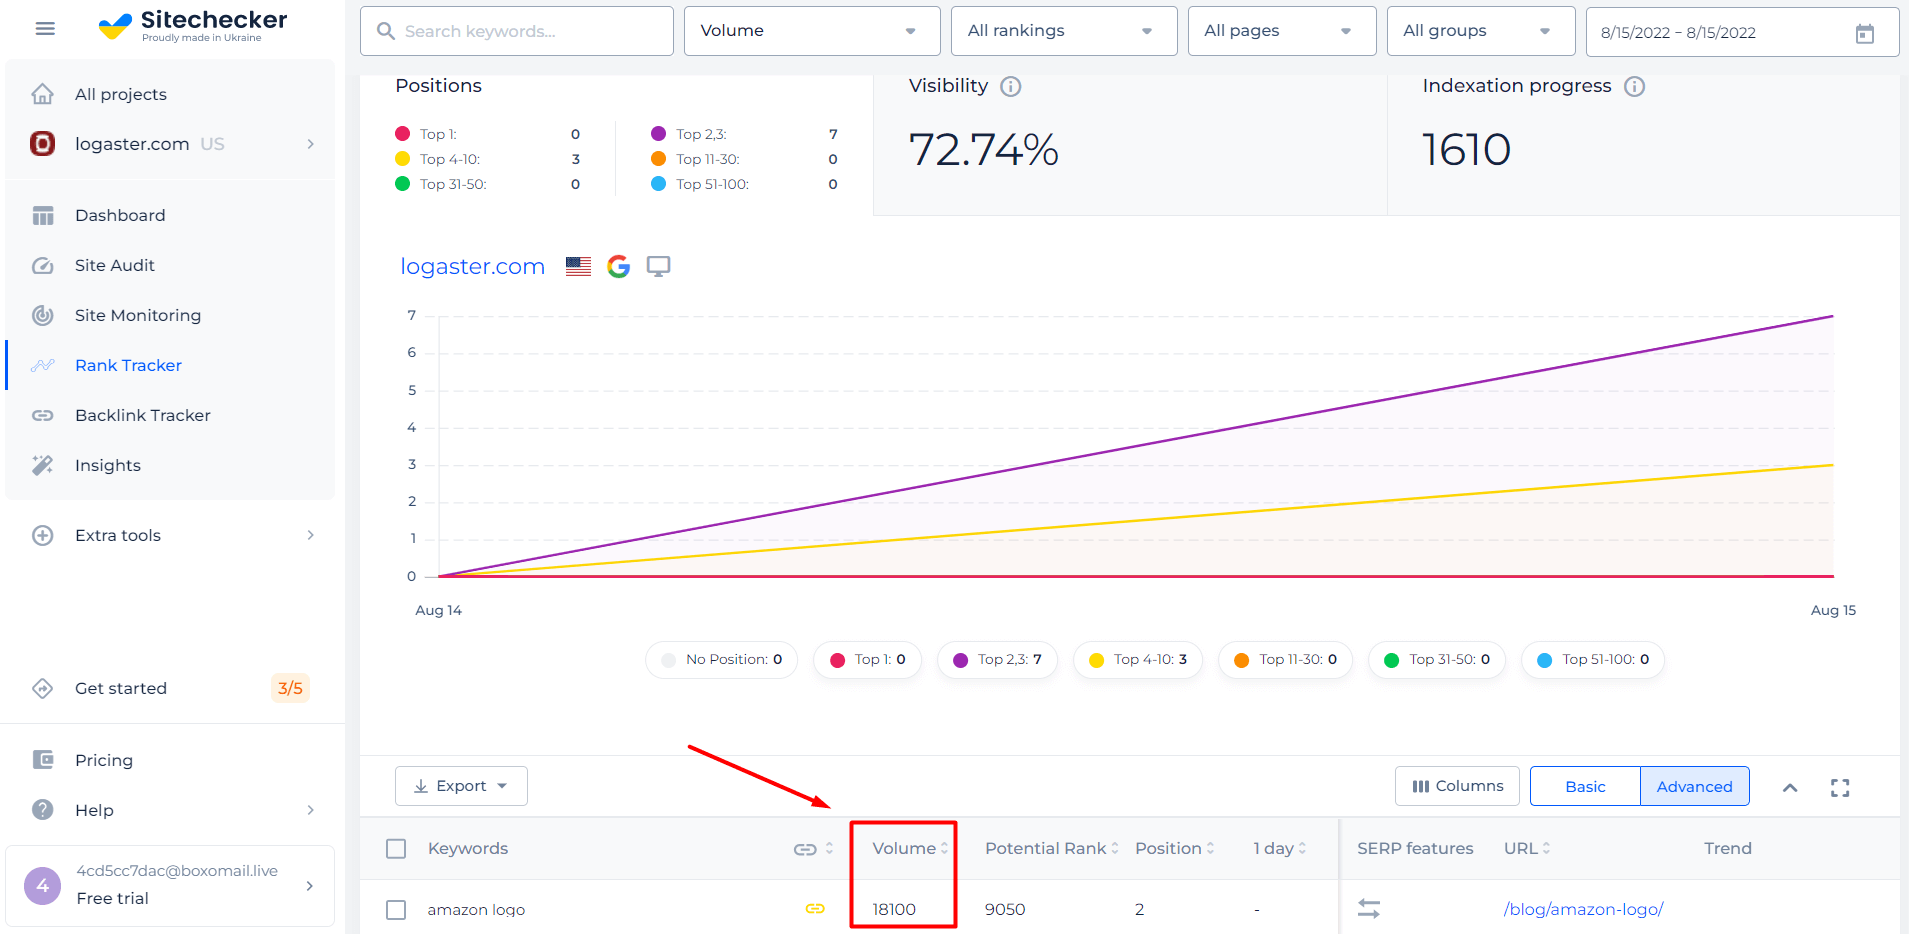Open the Export dropdown button

point(461,786)
